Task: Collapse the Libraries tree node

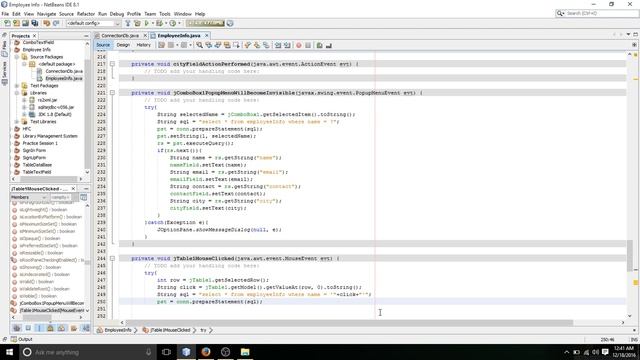Action: tap(17, 93)
